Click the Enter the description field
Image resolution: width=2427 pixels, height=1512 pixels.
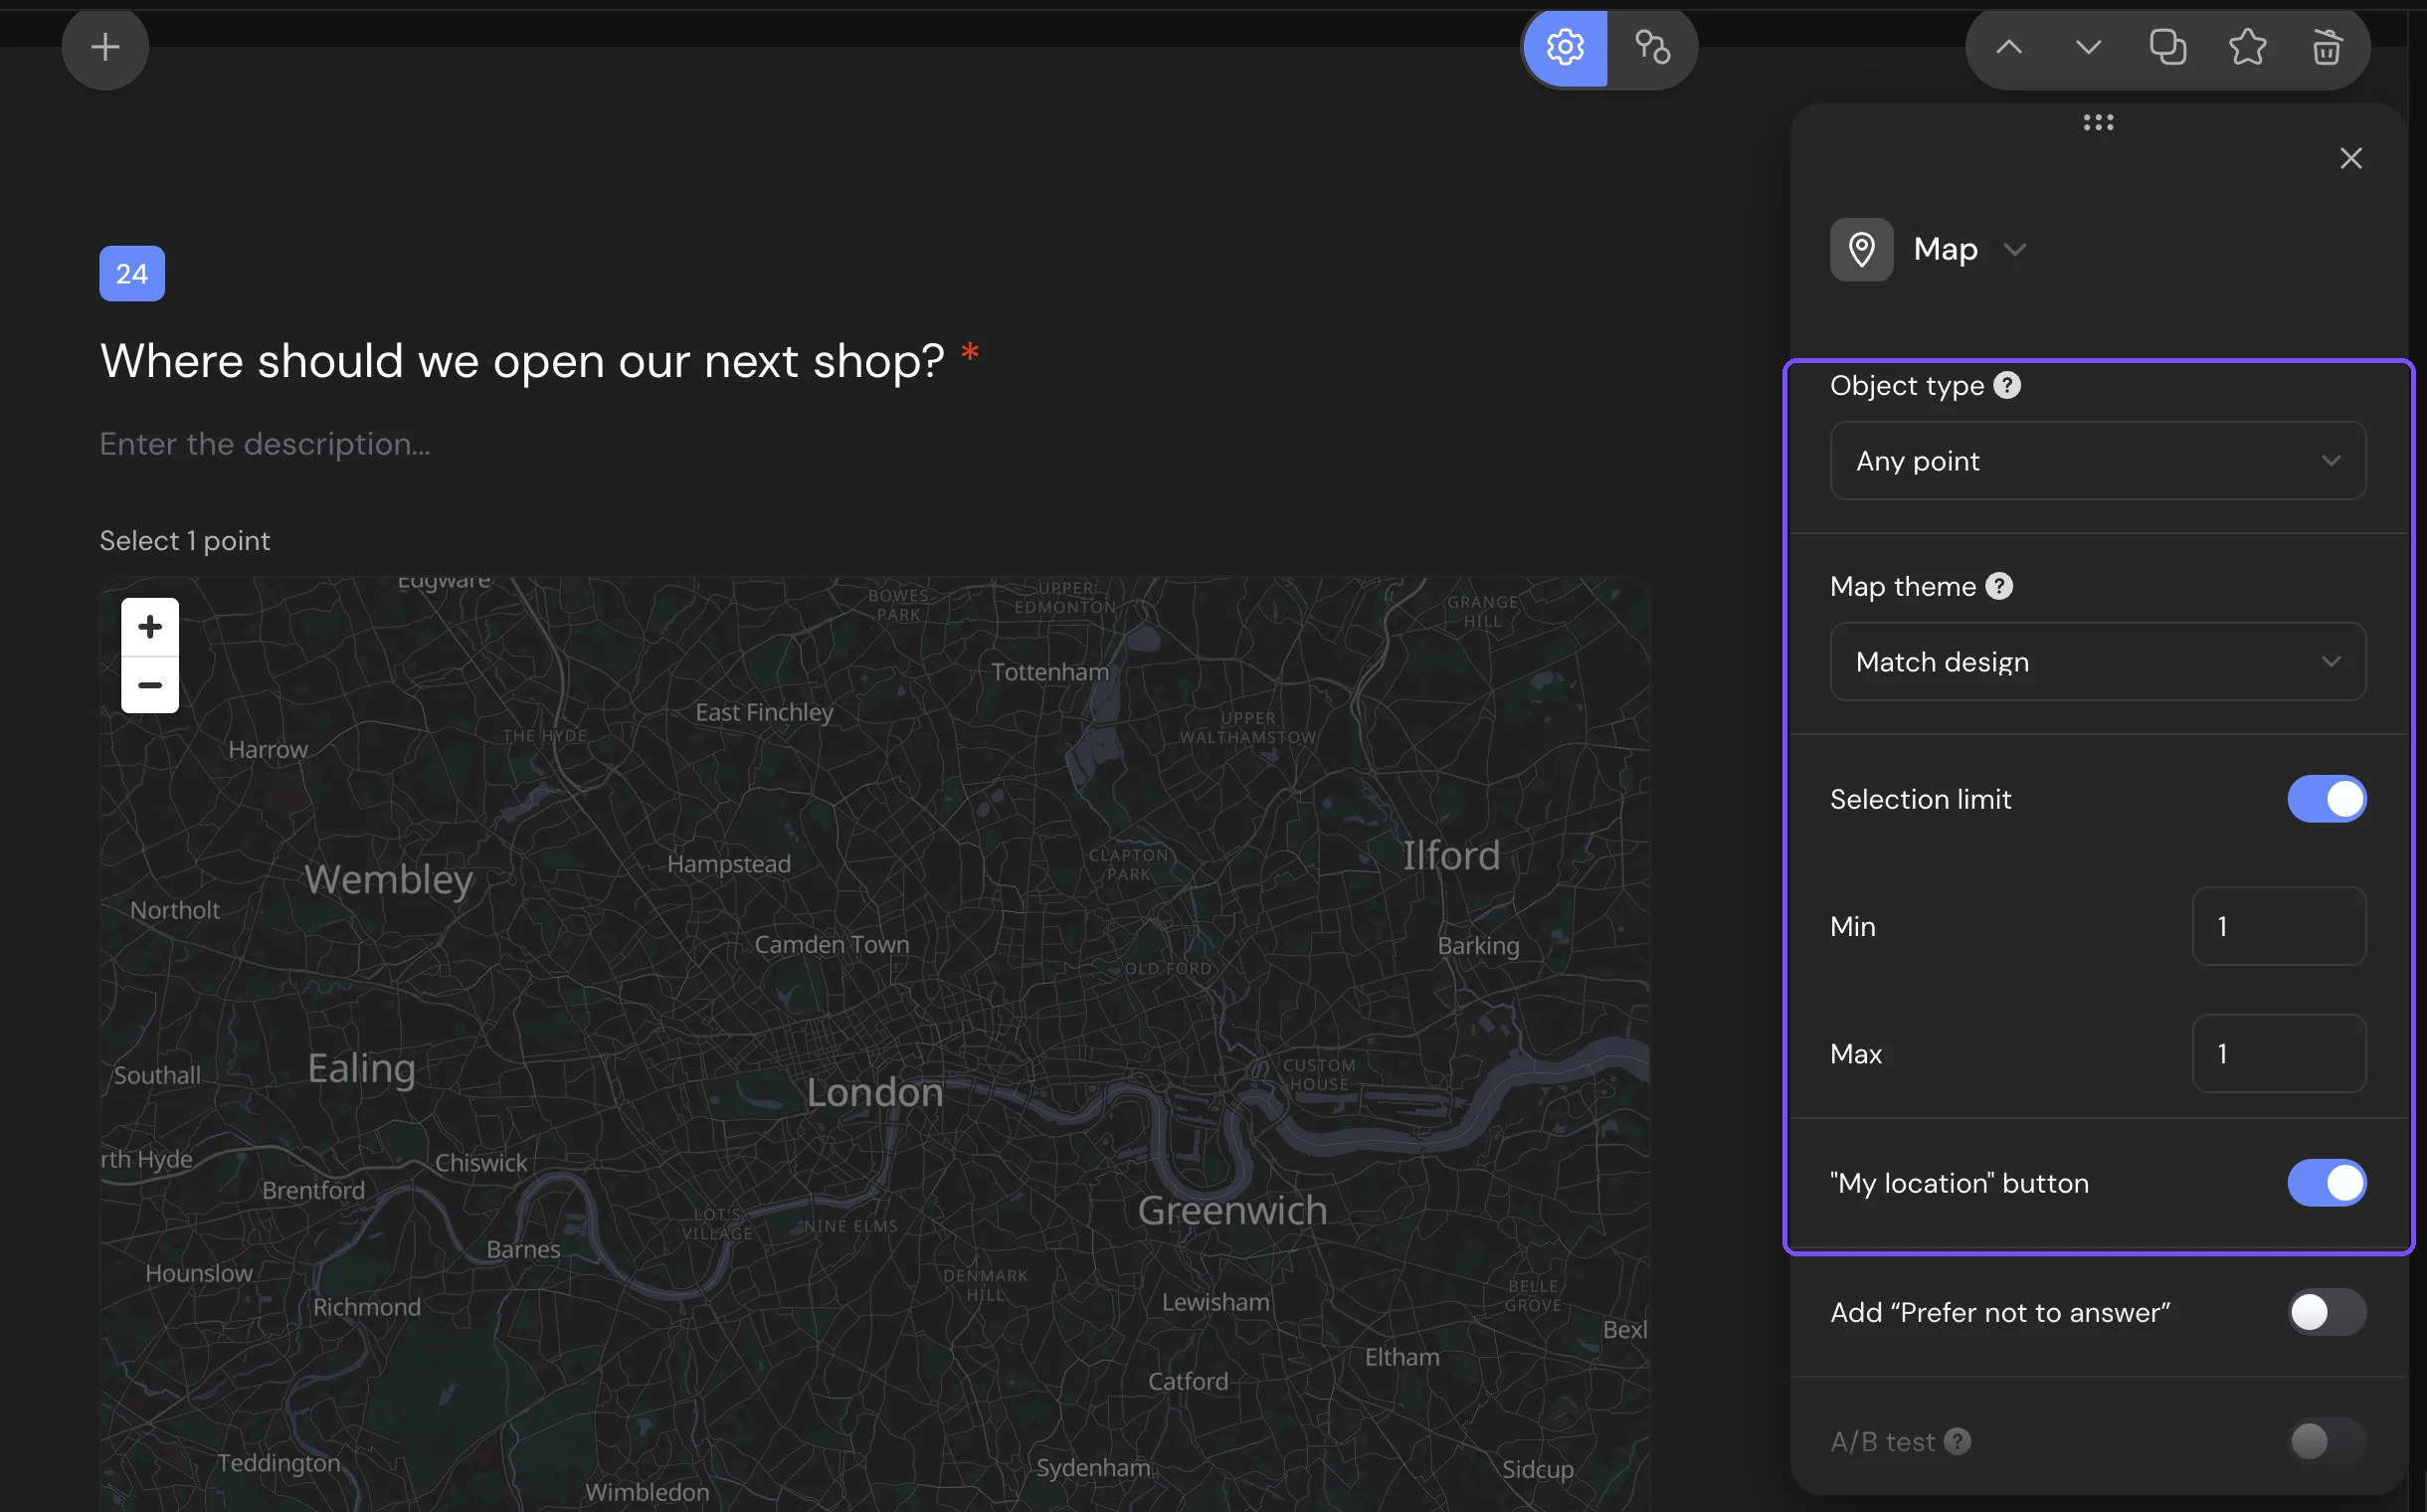pyautogui.click(x=265, y=444)
